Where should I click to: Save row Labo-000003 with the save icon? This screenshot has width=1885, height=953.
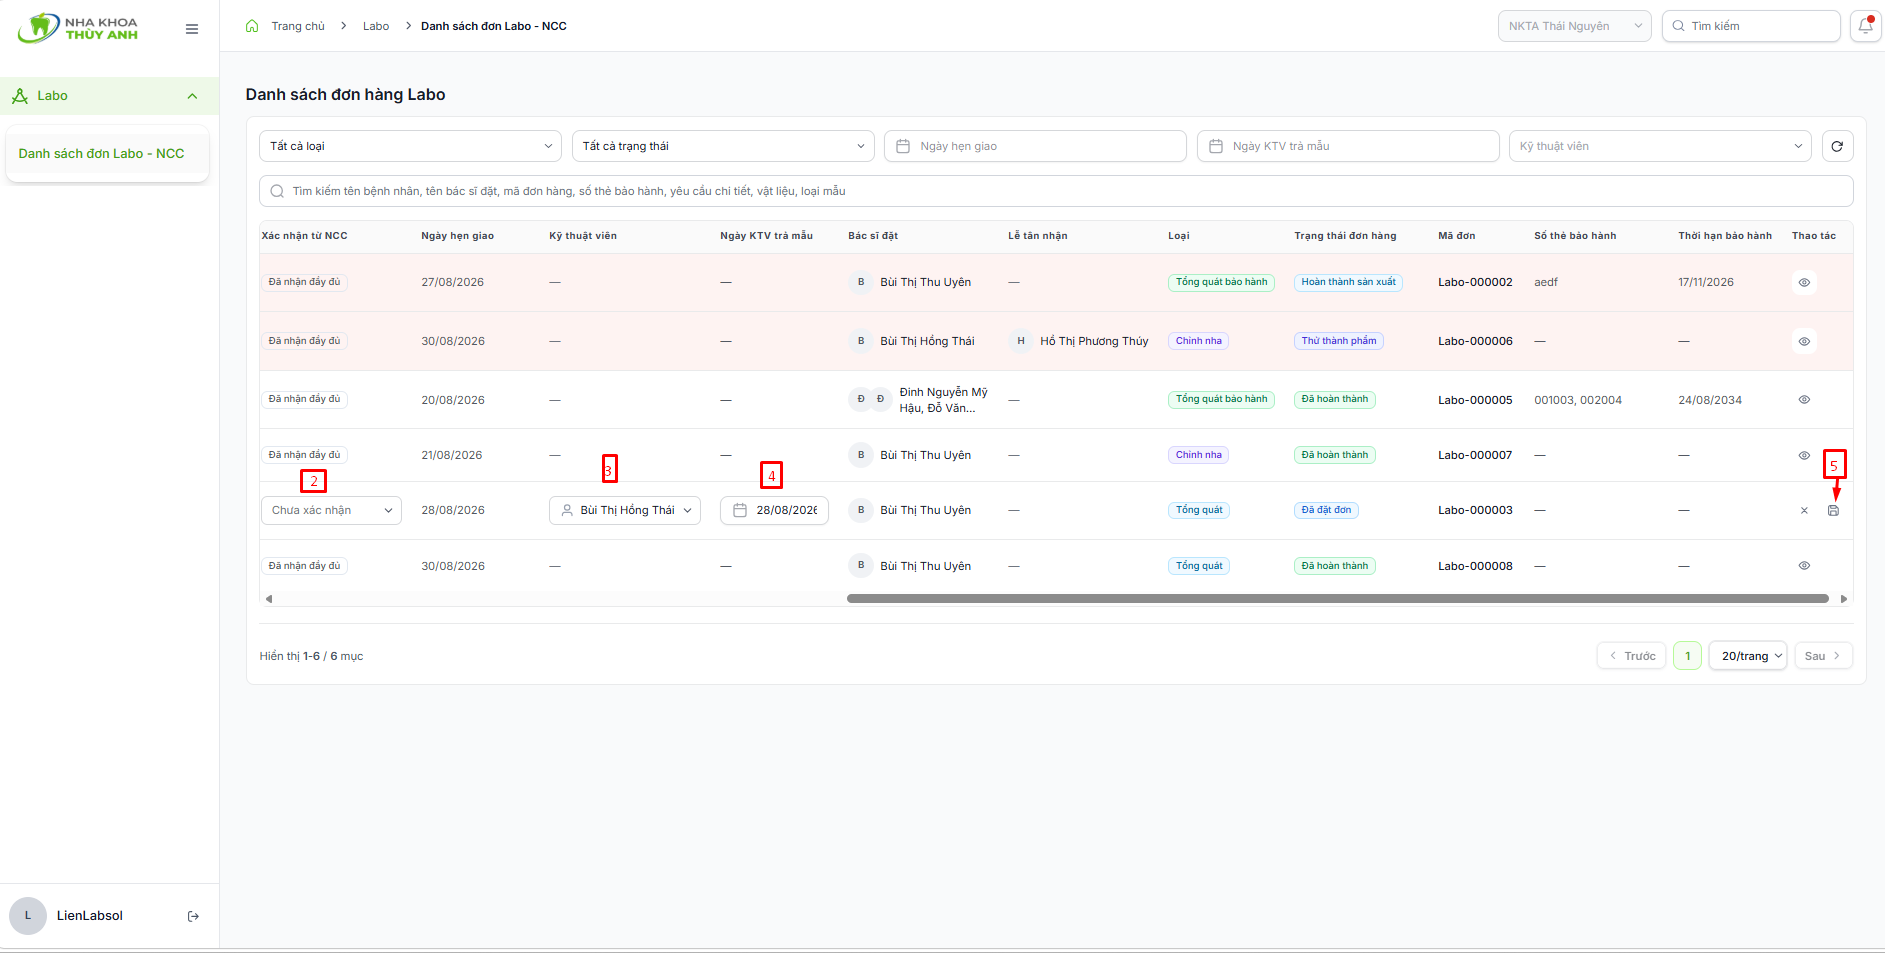tap(1833, 510)
